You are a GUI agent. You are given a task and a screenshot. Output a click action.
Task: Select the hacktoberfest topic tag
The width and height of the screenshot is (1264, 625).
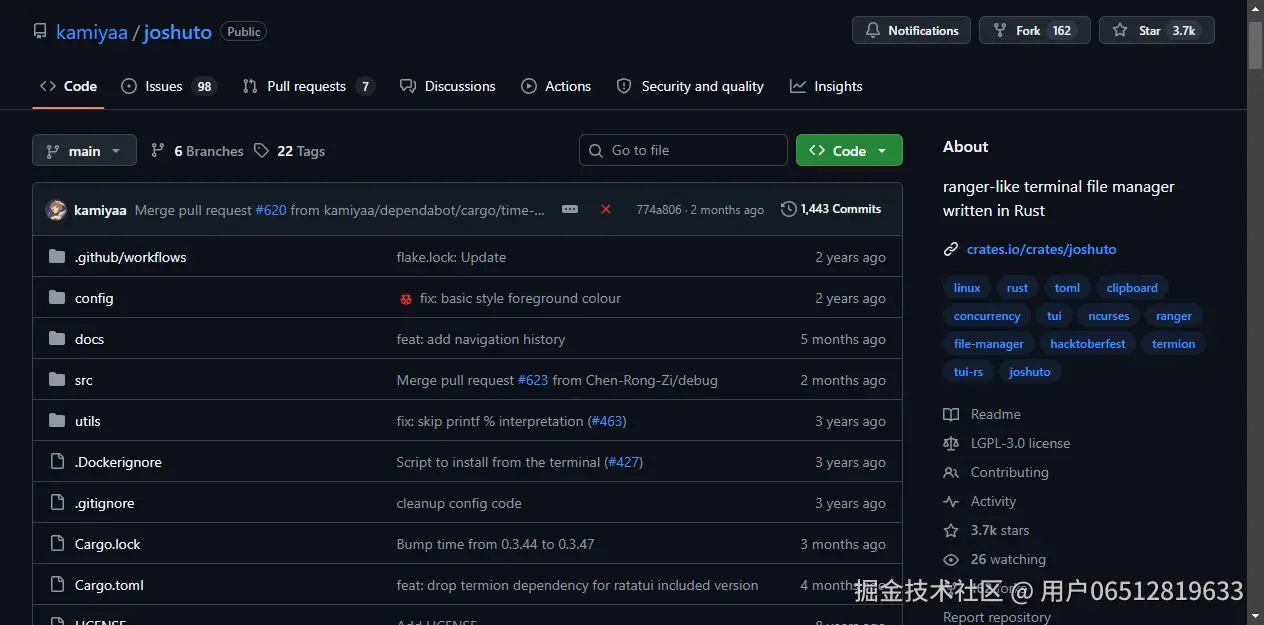(x=1088, y=344)
